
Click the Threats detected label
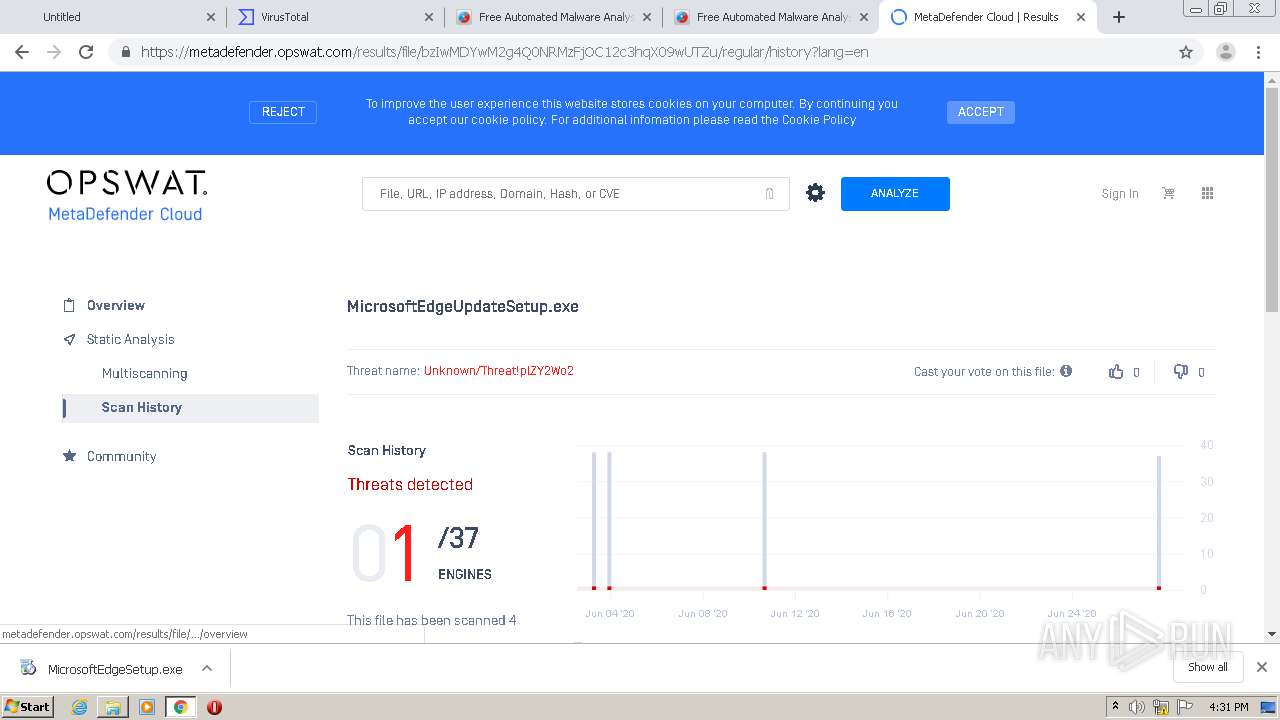tap(410, 484)
